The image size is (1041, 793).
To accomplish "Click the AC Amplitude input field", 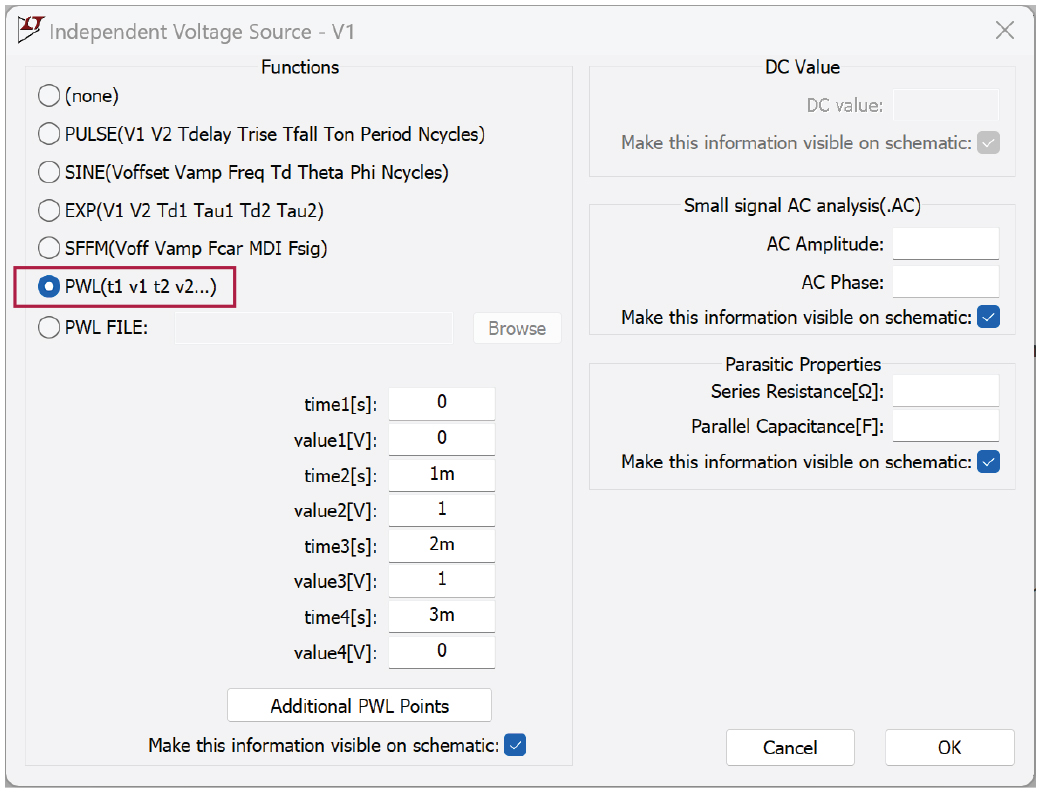I will click(945, 244).
